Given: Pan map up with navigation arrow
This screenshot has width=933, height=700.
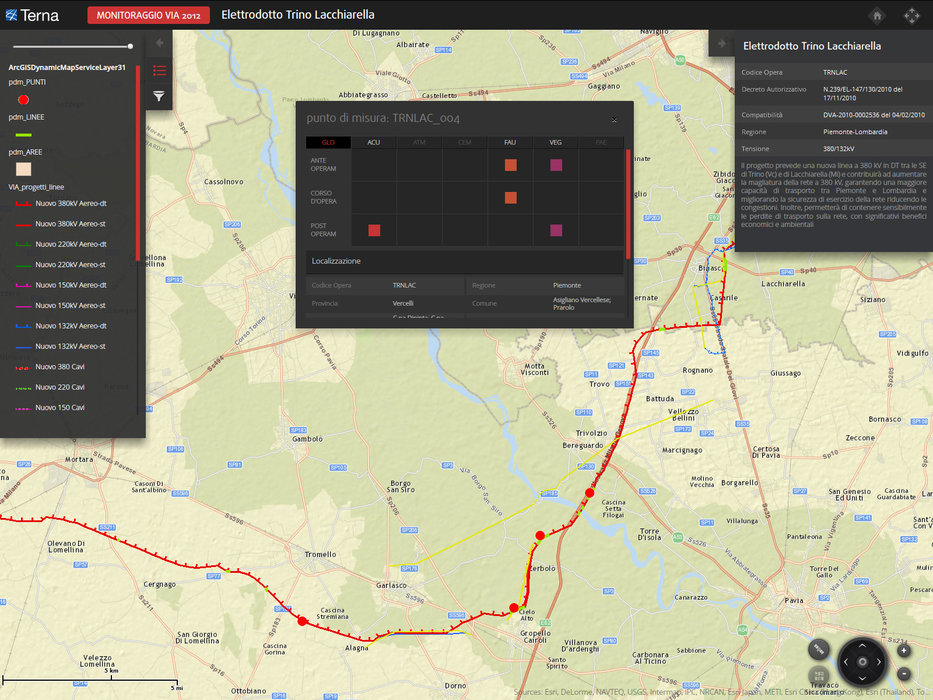Looking at the screenshot, I should [x=861, y=644].
